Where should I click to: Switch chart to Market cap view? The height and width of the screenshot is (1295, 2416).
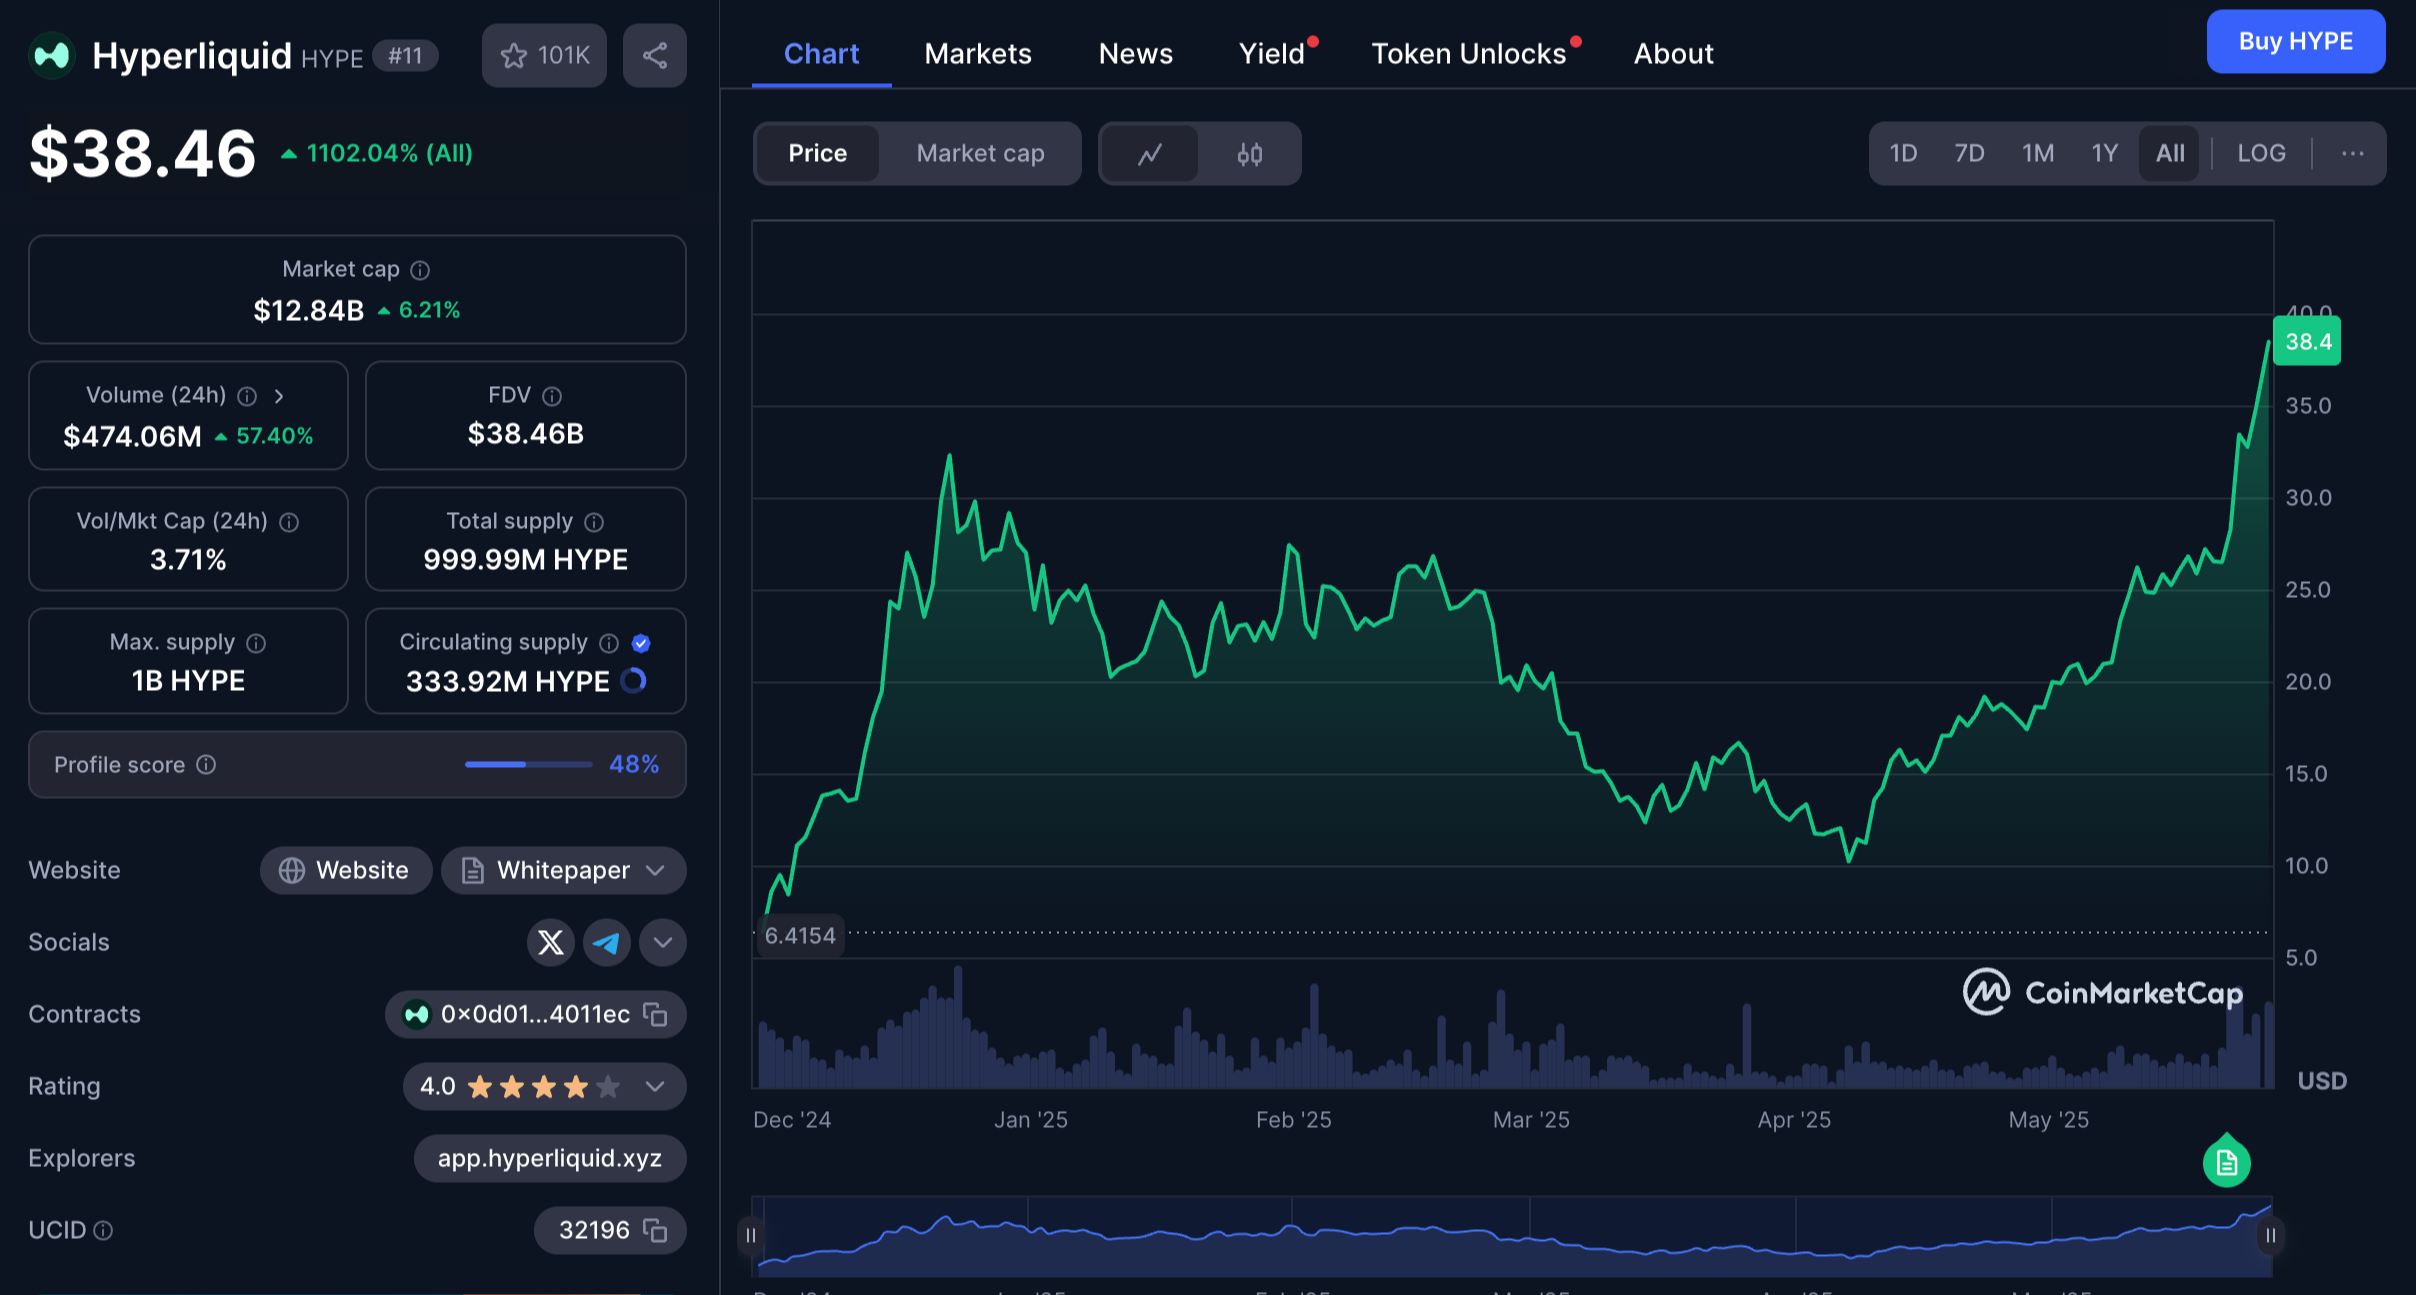980,153
